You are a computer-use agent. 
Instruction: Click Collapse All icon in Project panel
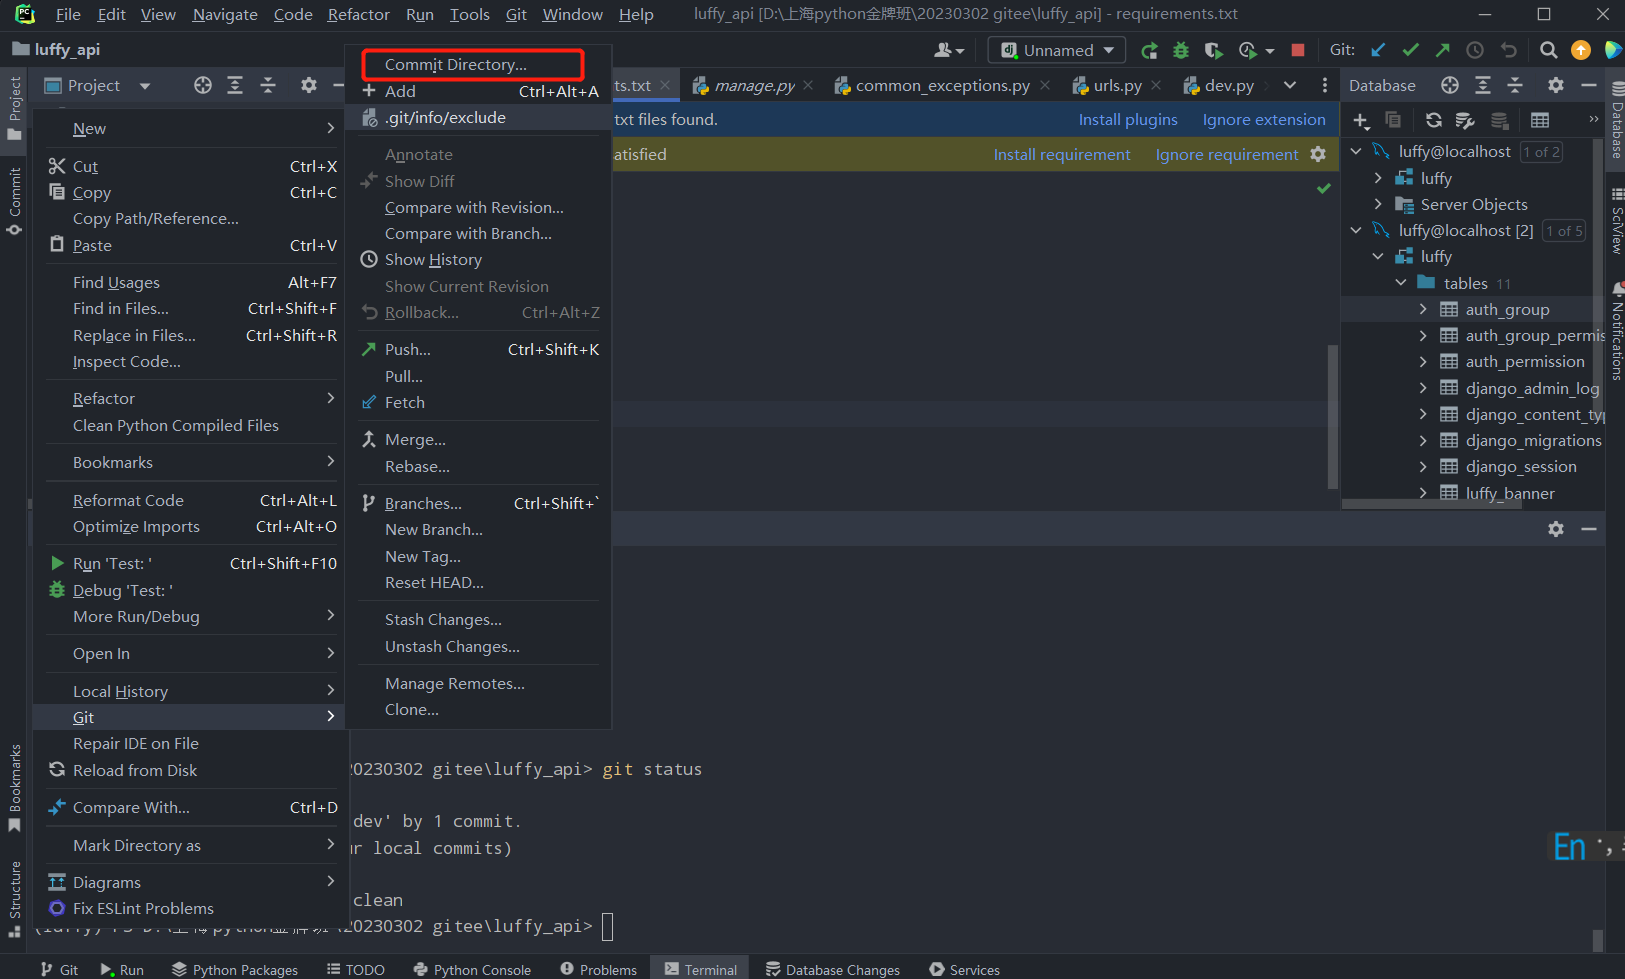(x=268, y=86)
